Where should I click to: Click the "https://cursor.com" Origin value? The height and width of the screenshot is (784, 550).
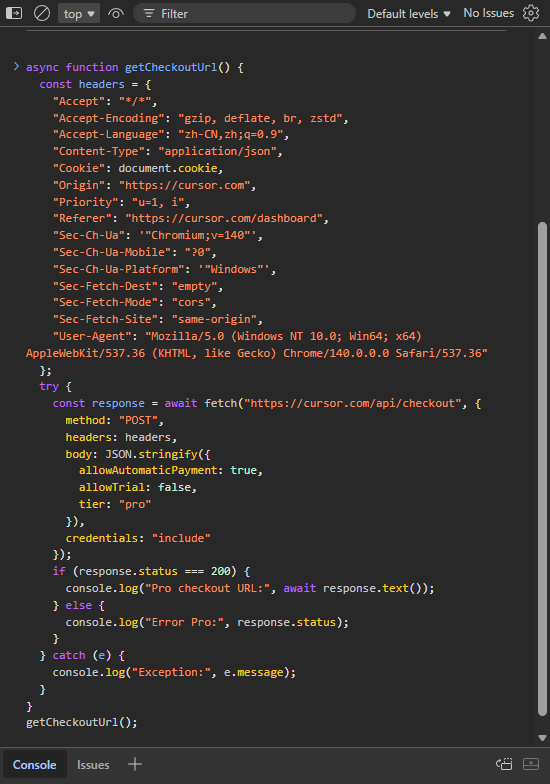tap(184, 185)
